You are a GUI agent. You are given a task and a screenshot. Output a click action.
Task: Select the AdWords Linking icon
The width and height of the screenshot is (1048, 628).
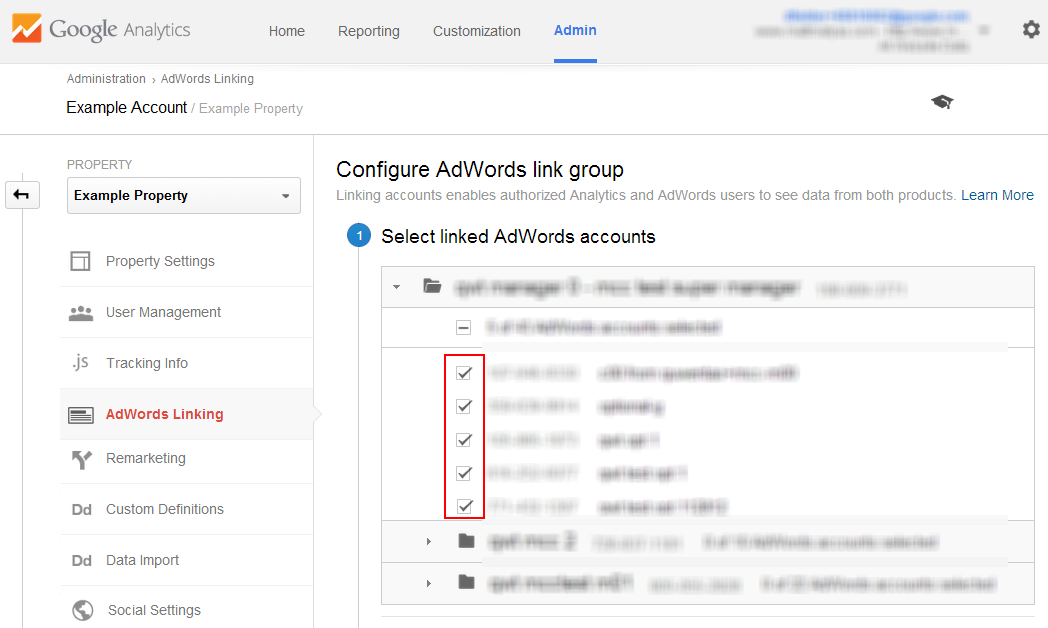[x=80, y=413]
